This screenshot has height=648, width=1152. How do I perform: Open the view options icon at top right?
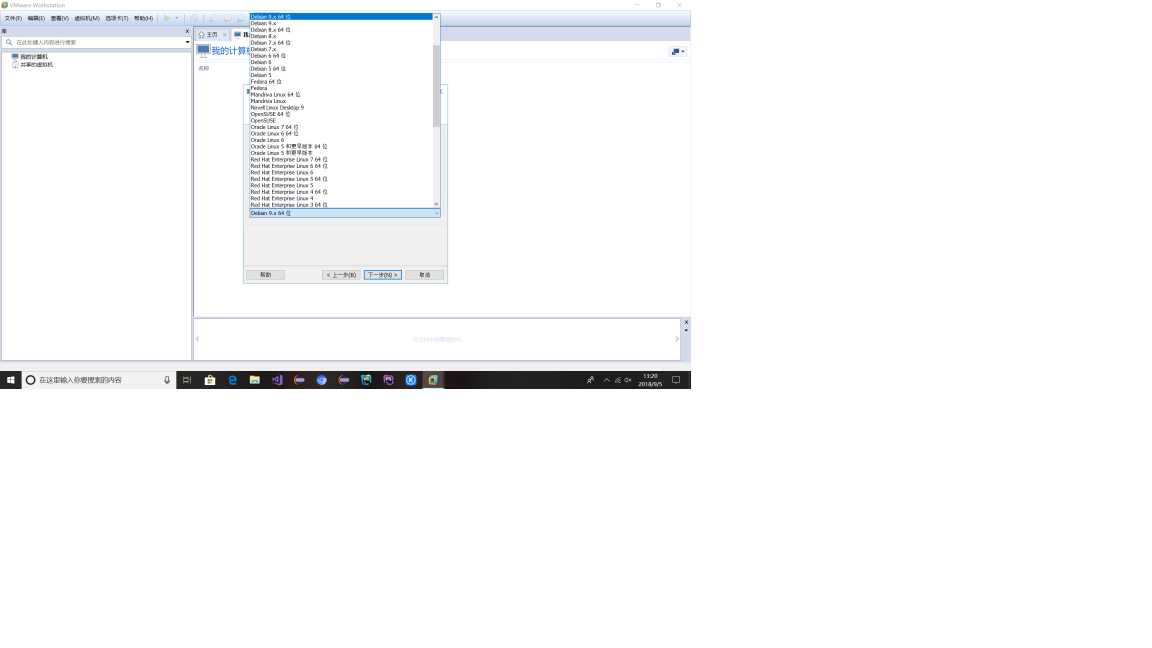(677, 51)
